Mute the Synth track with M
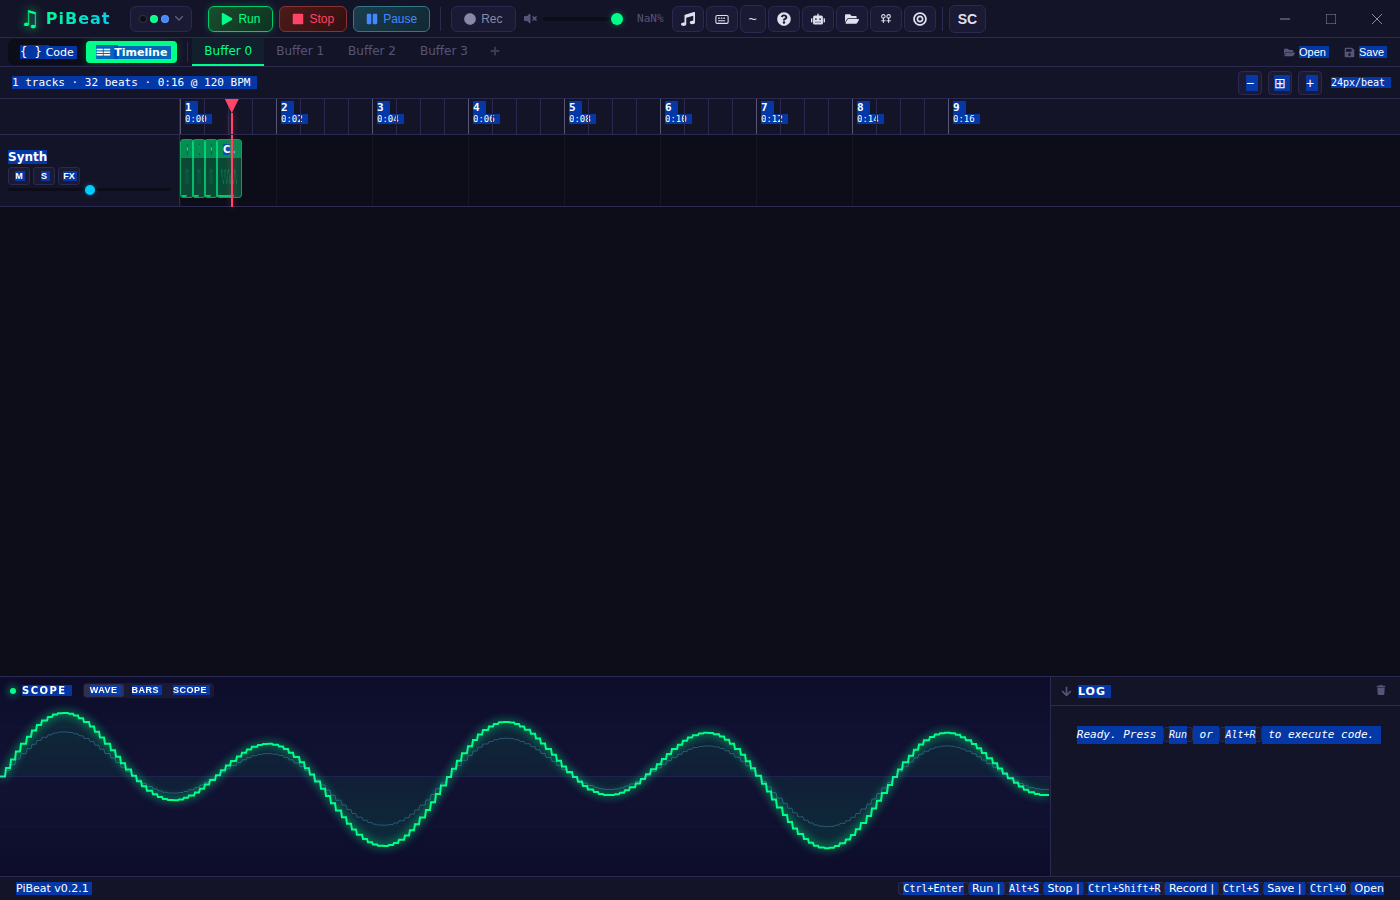 (x=19, y=176)
